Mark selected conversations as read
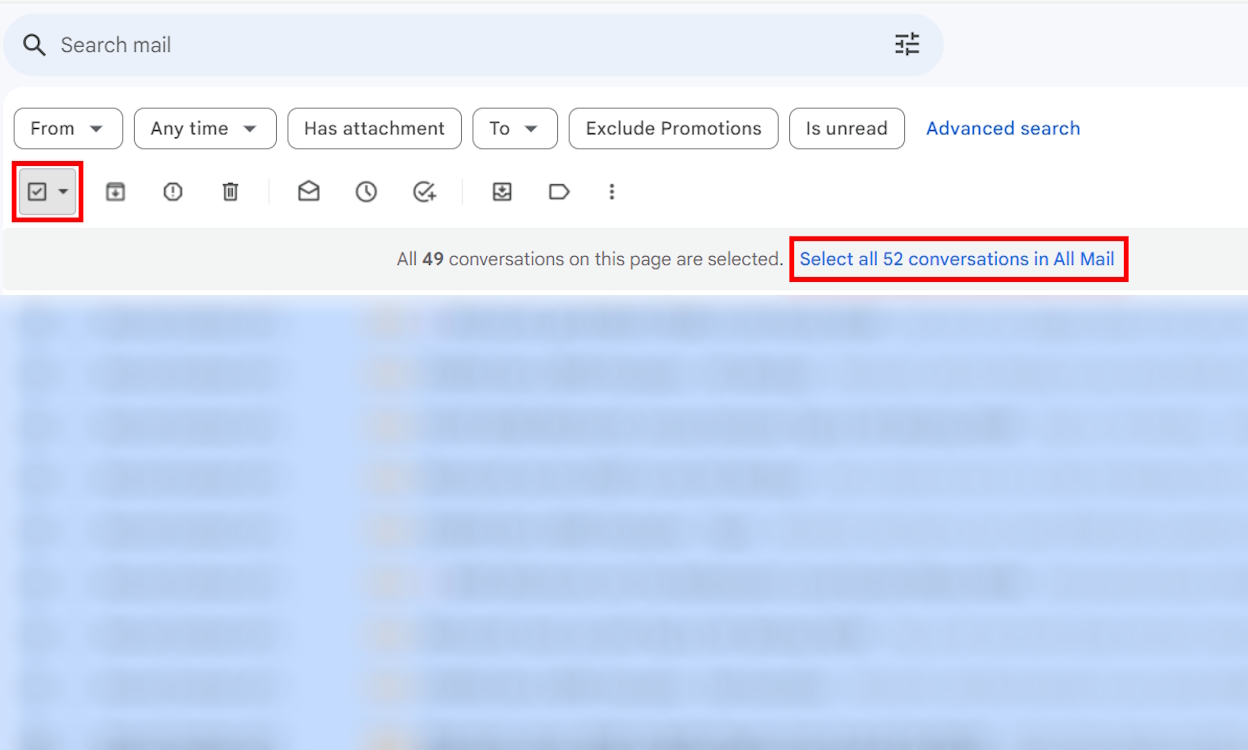This screenshot has width=1248, height=750. click(x=309, y=192)
